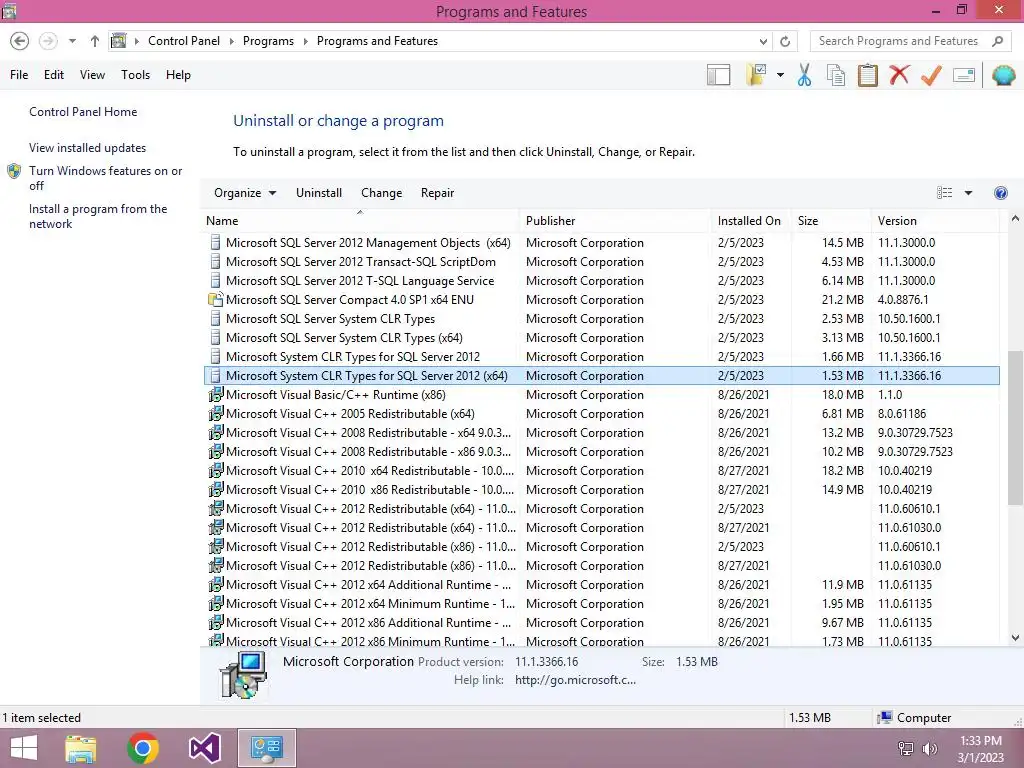Open the Help menu
Viewport: 1024px width, 768px height.
[178, 75]
